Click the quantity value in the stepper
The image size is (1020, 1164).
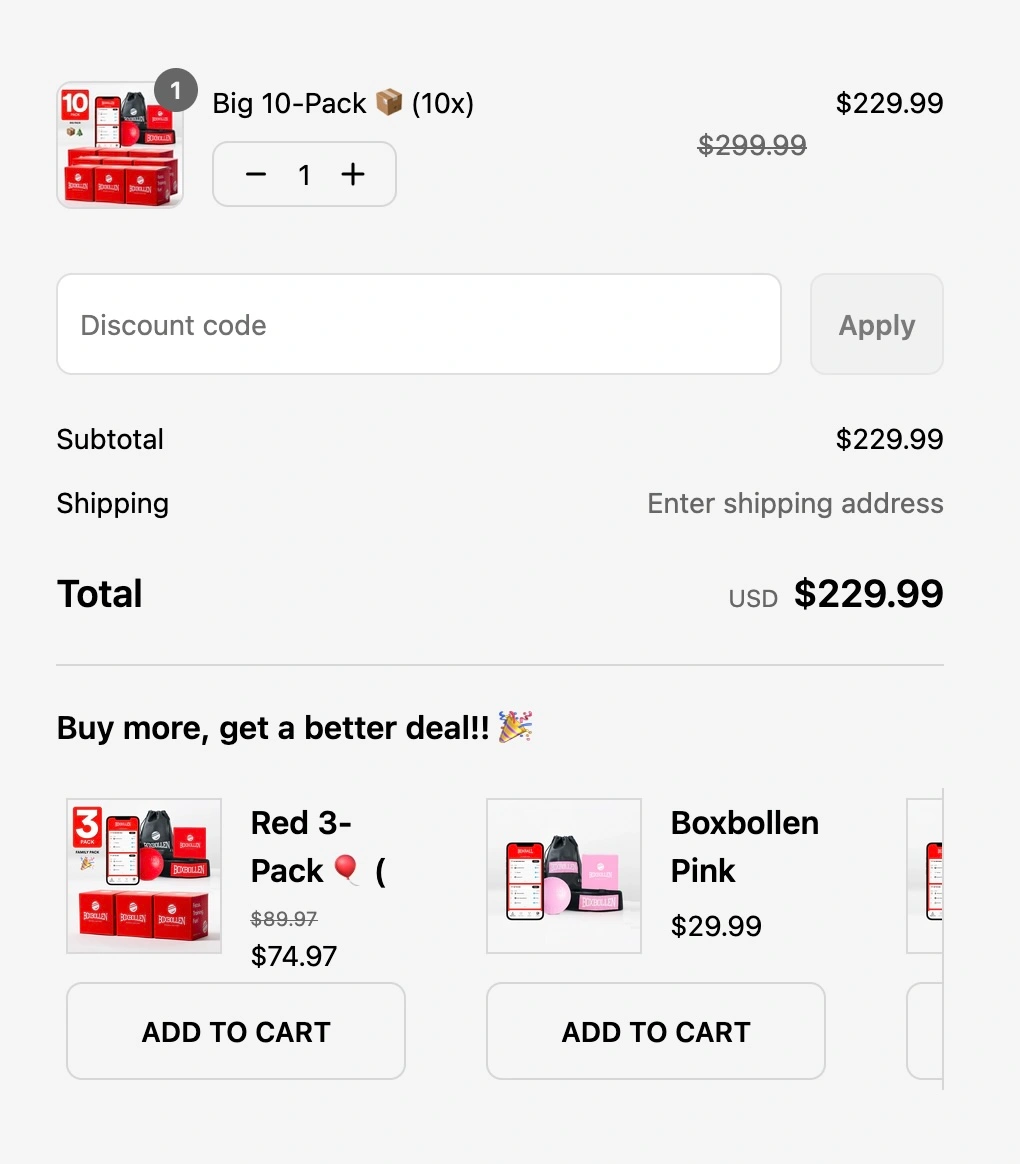click(x=304, y=176)
